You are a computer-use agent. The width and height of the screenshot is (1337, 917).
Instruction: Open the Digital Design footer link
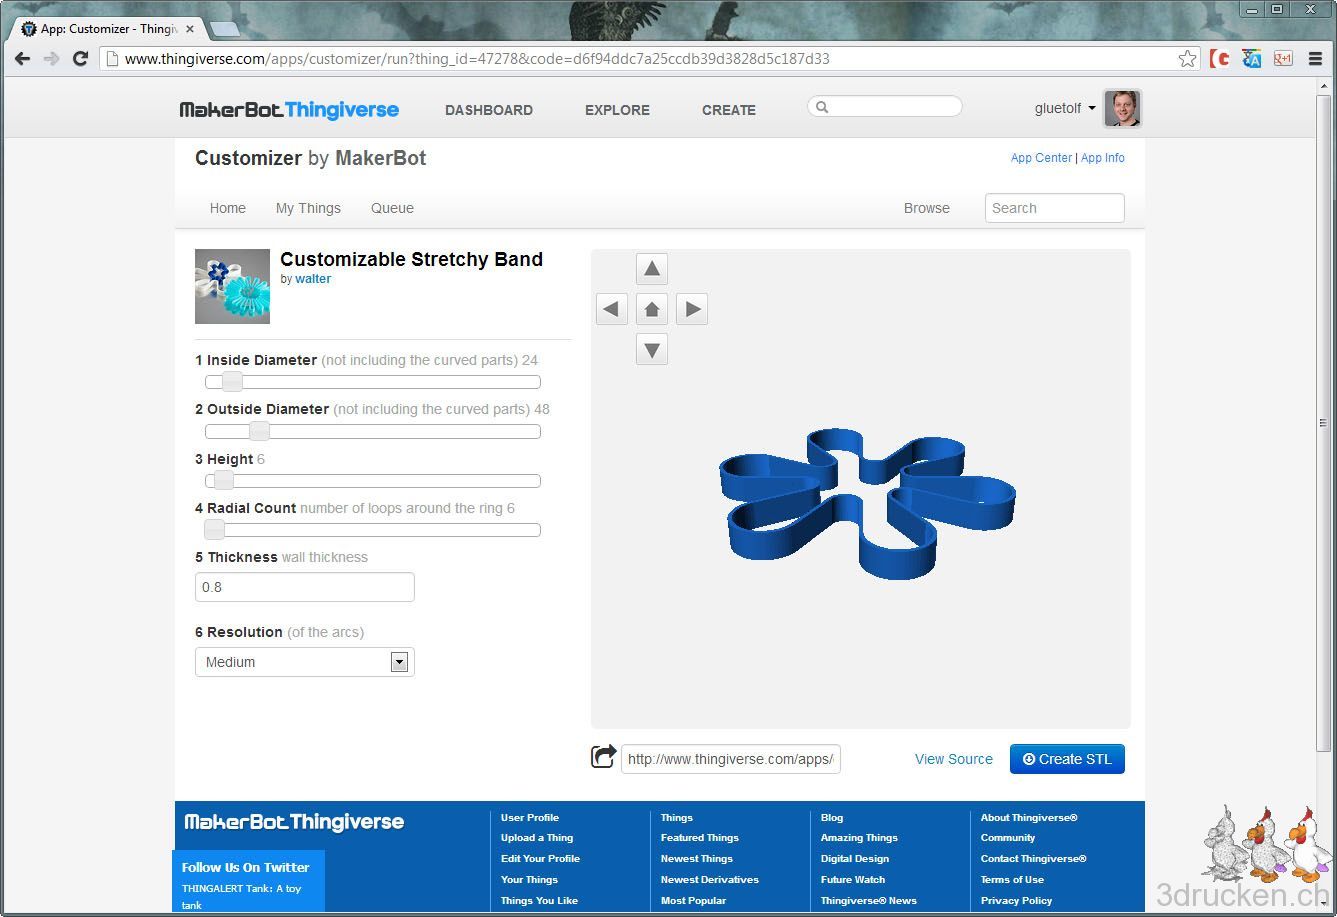[x=855, y=859]
